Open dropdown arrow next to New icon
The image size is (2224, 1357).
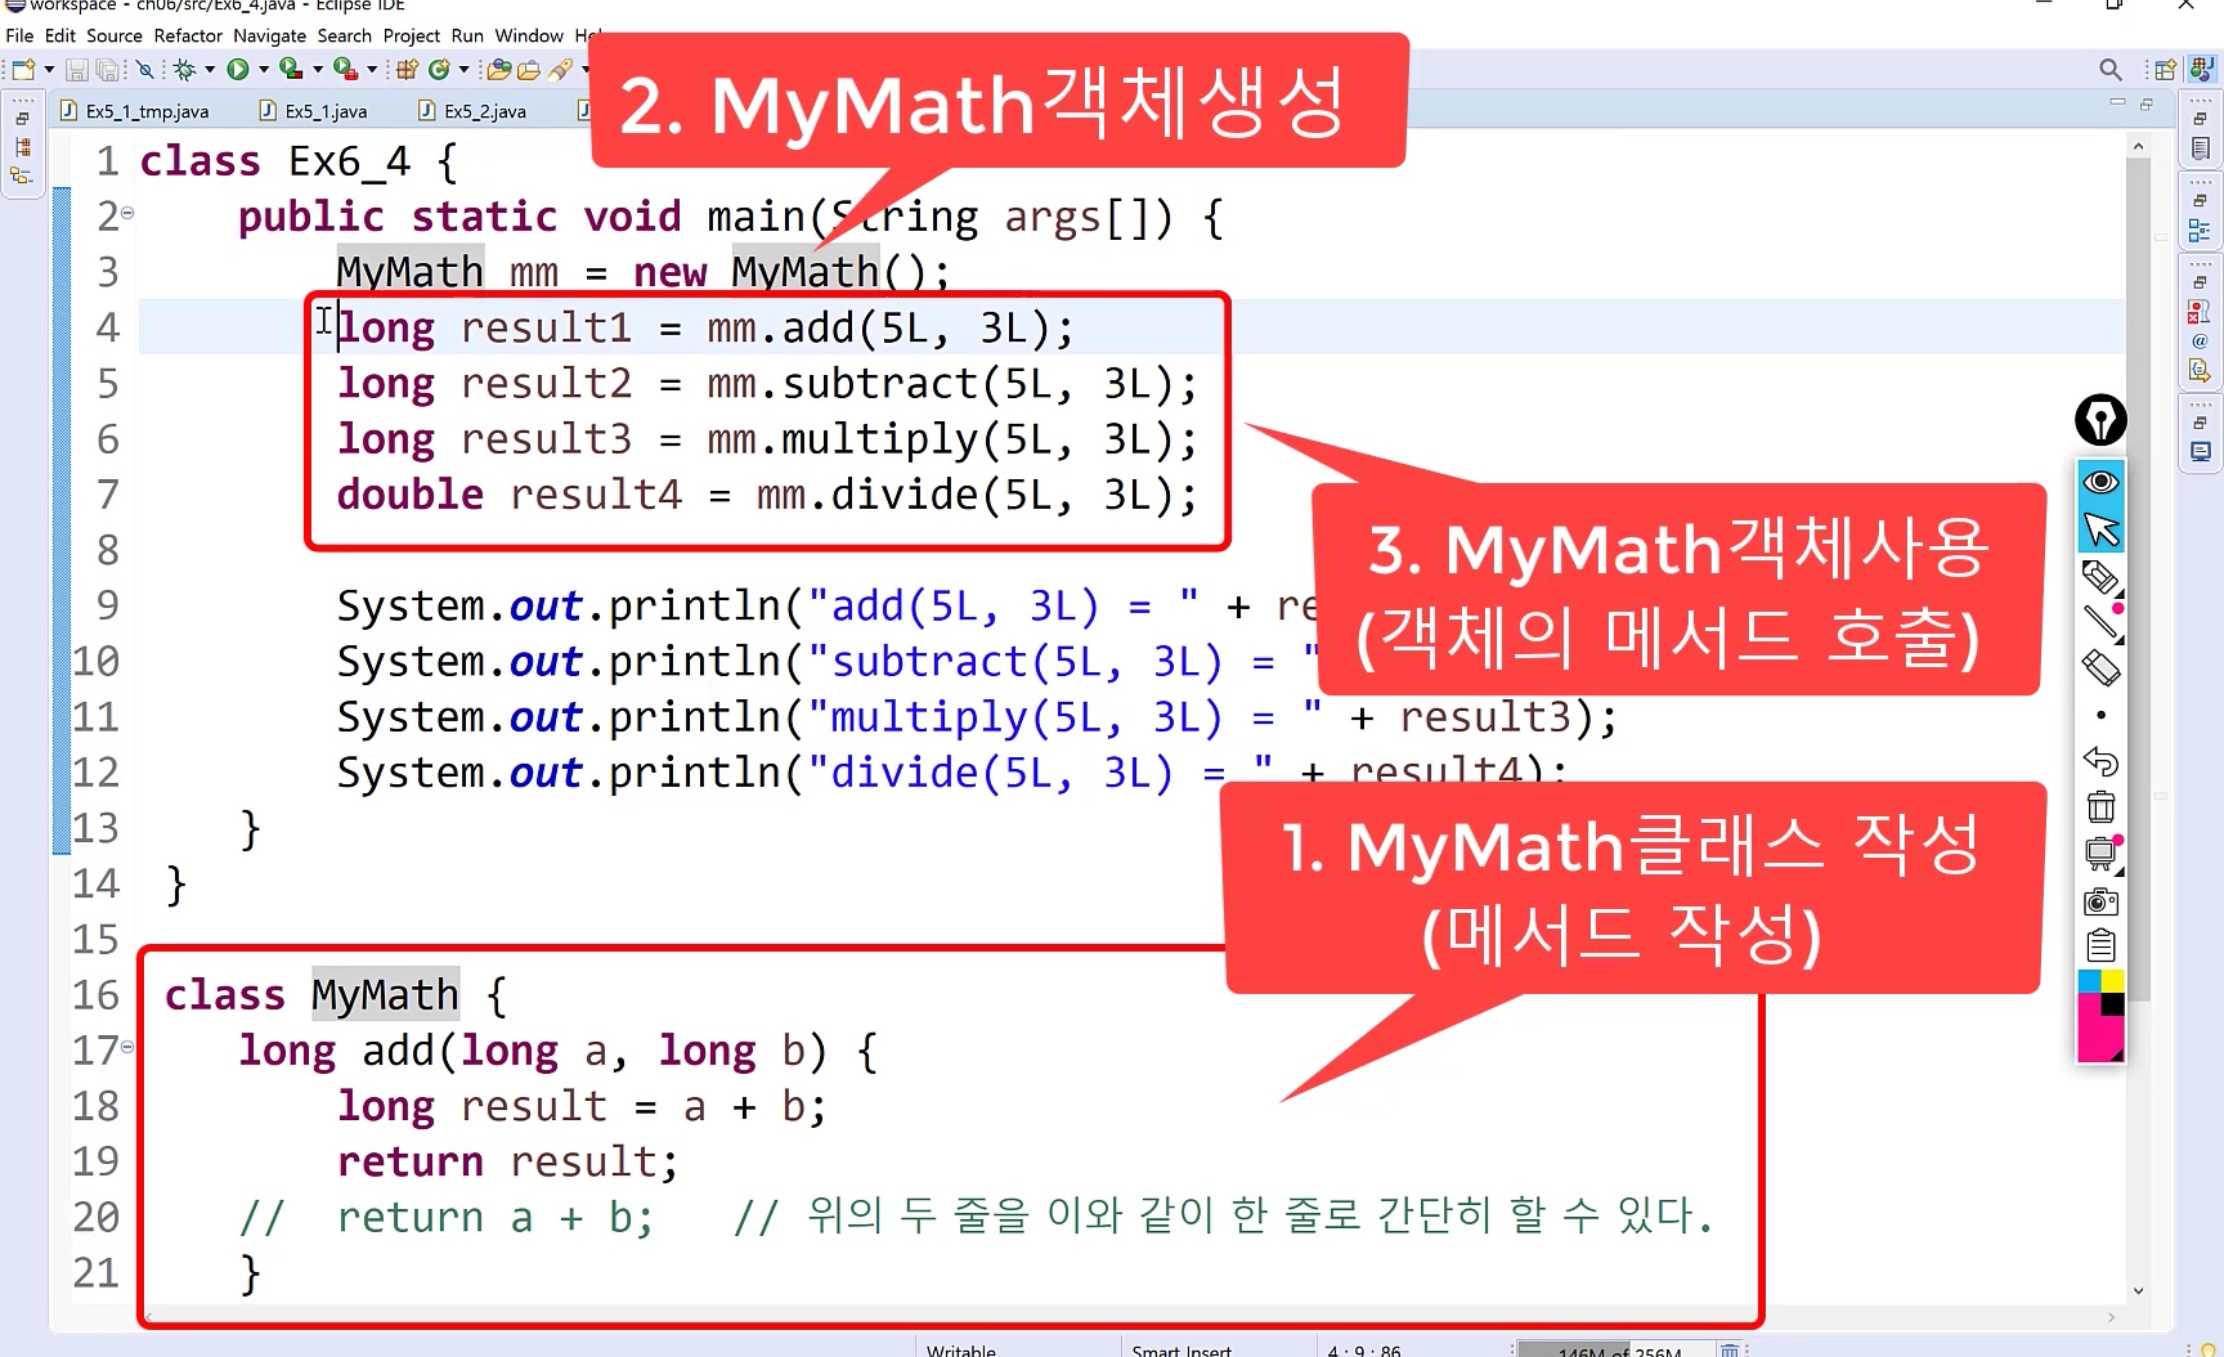[49, 69]
